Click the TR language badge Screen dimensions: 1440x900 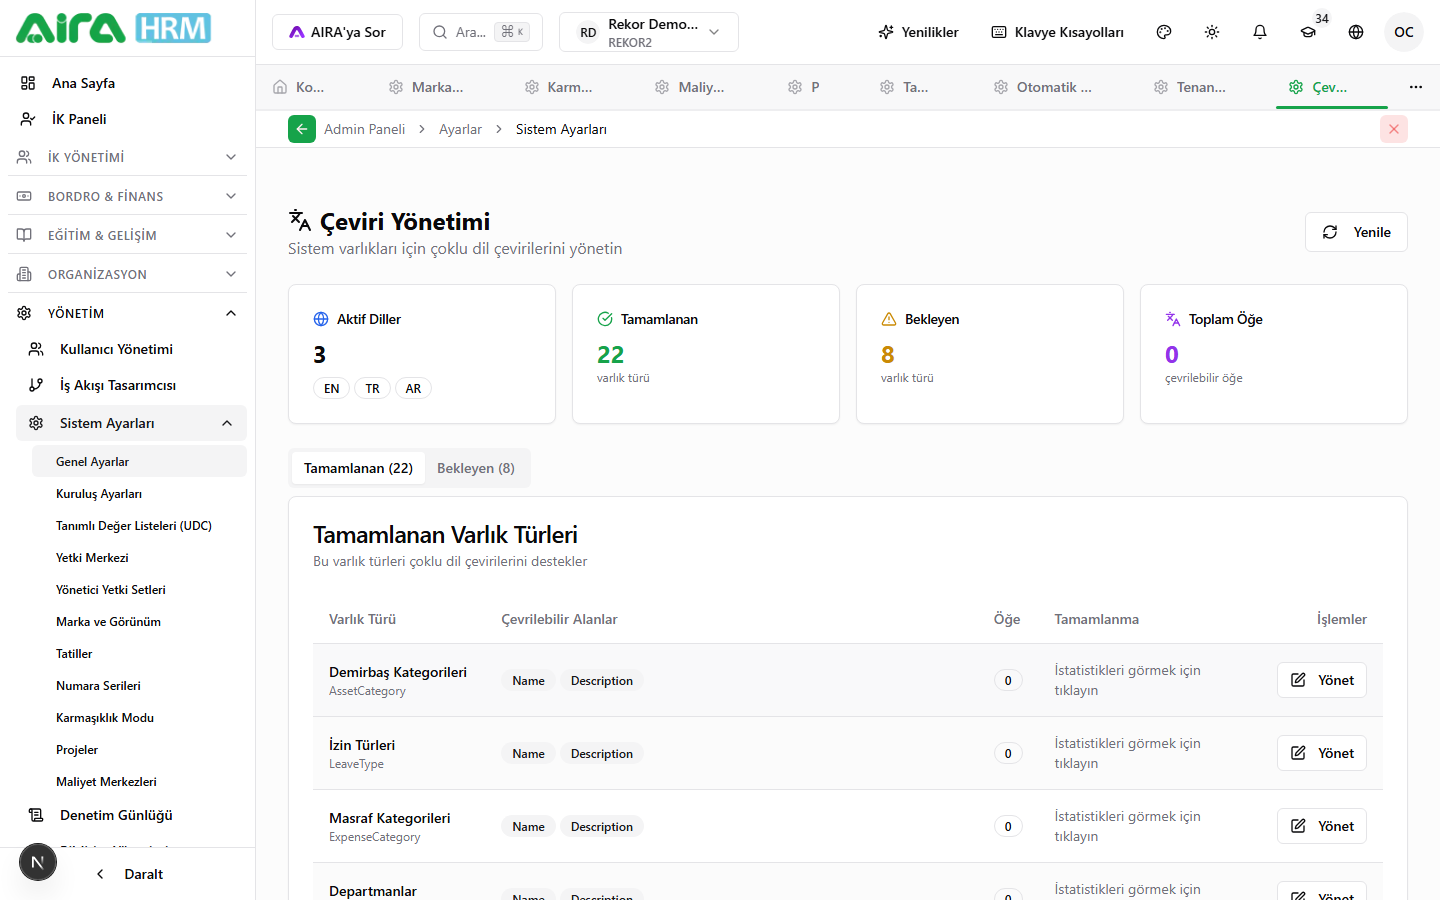point(373,389)
